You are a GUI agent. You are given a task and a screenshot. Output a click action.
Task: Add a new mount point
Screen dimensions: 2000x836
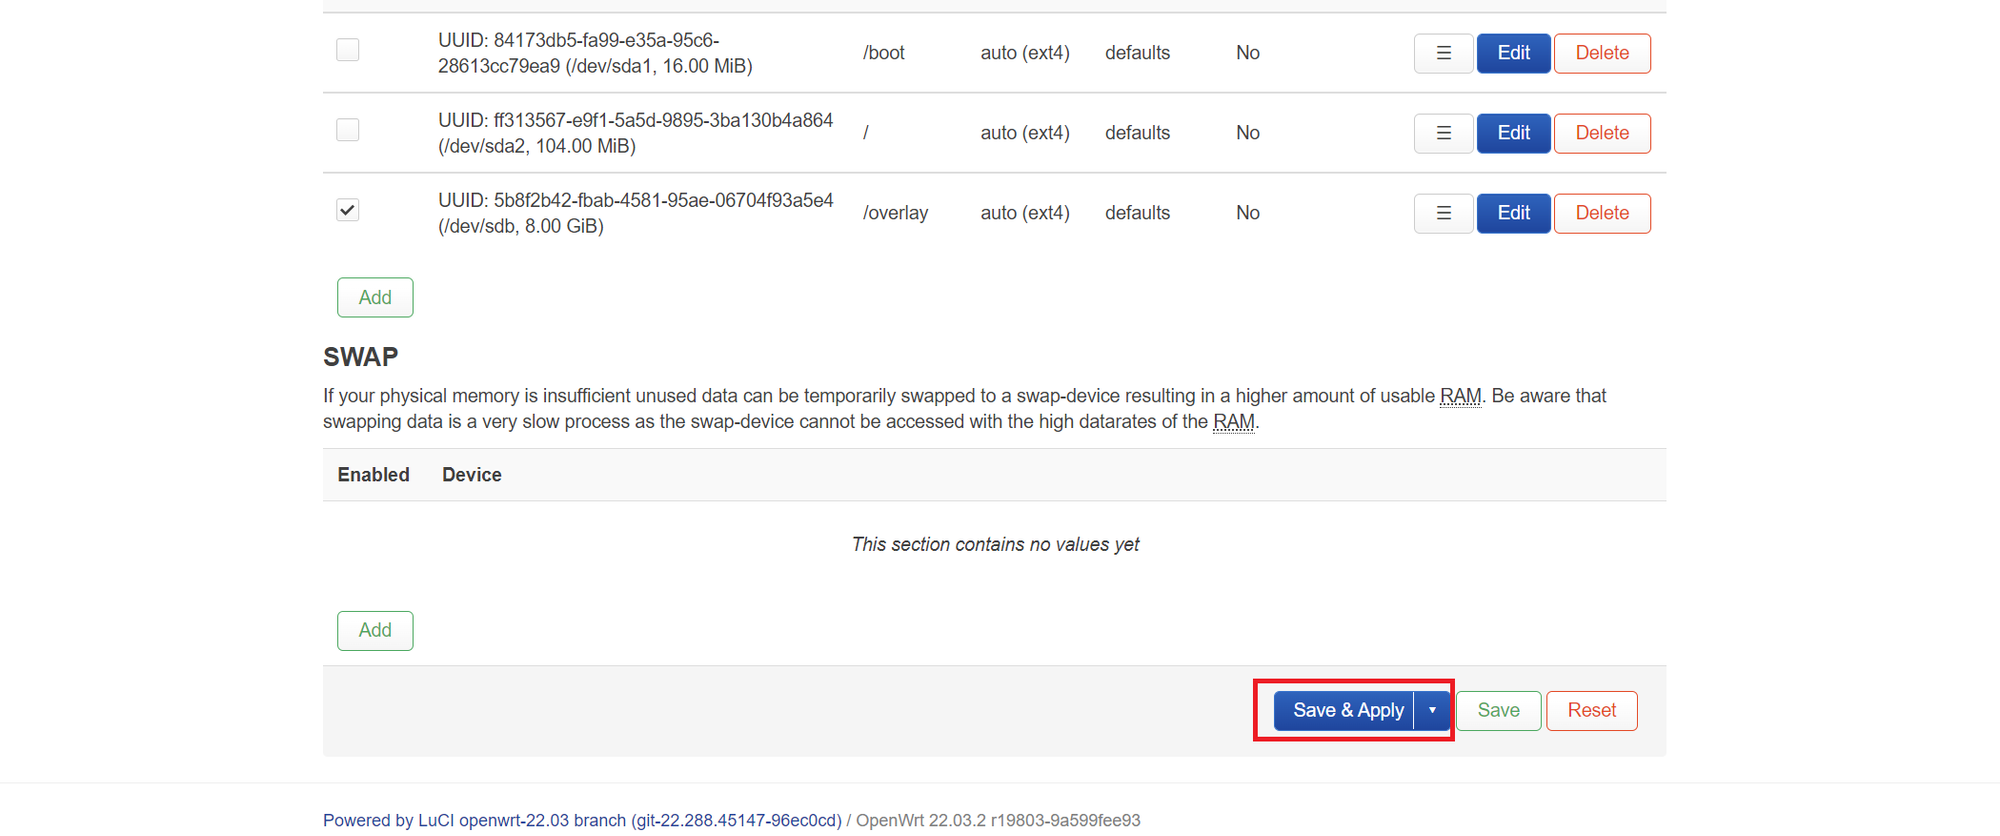tap(375, 297)
